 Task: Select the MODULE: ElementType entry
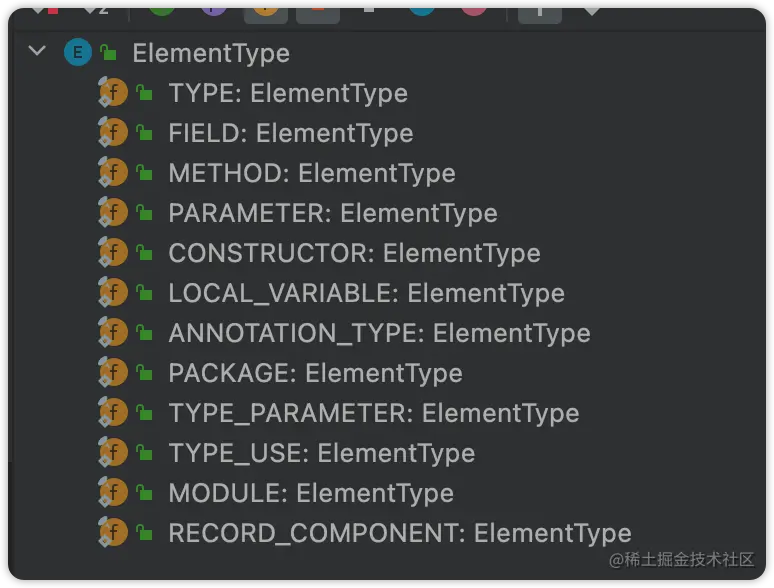(x=310, y=493)
